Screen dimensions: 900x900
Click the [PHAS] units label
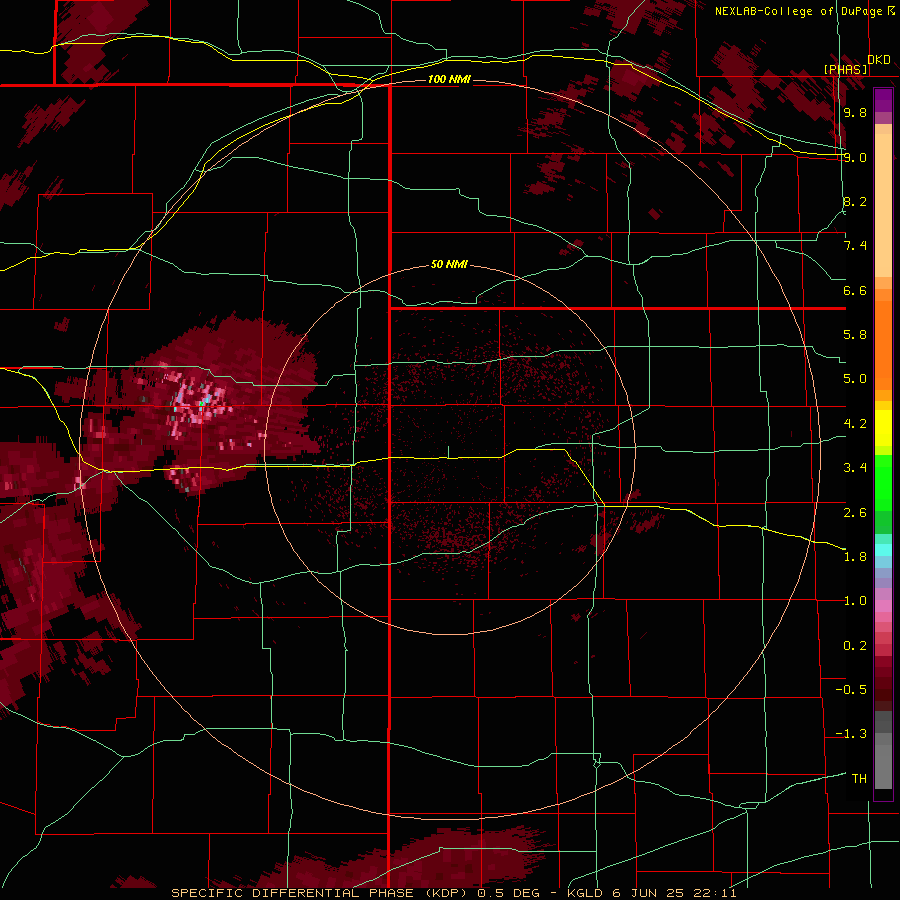[846, 69]
